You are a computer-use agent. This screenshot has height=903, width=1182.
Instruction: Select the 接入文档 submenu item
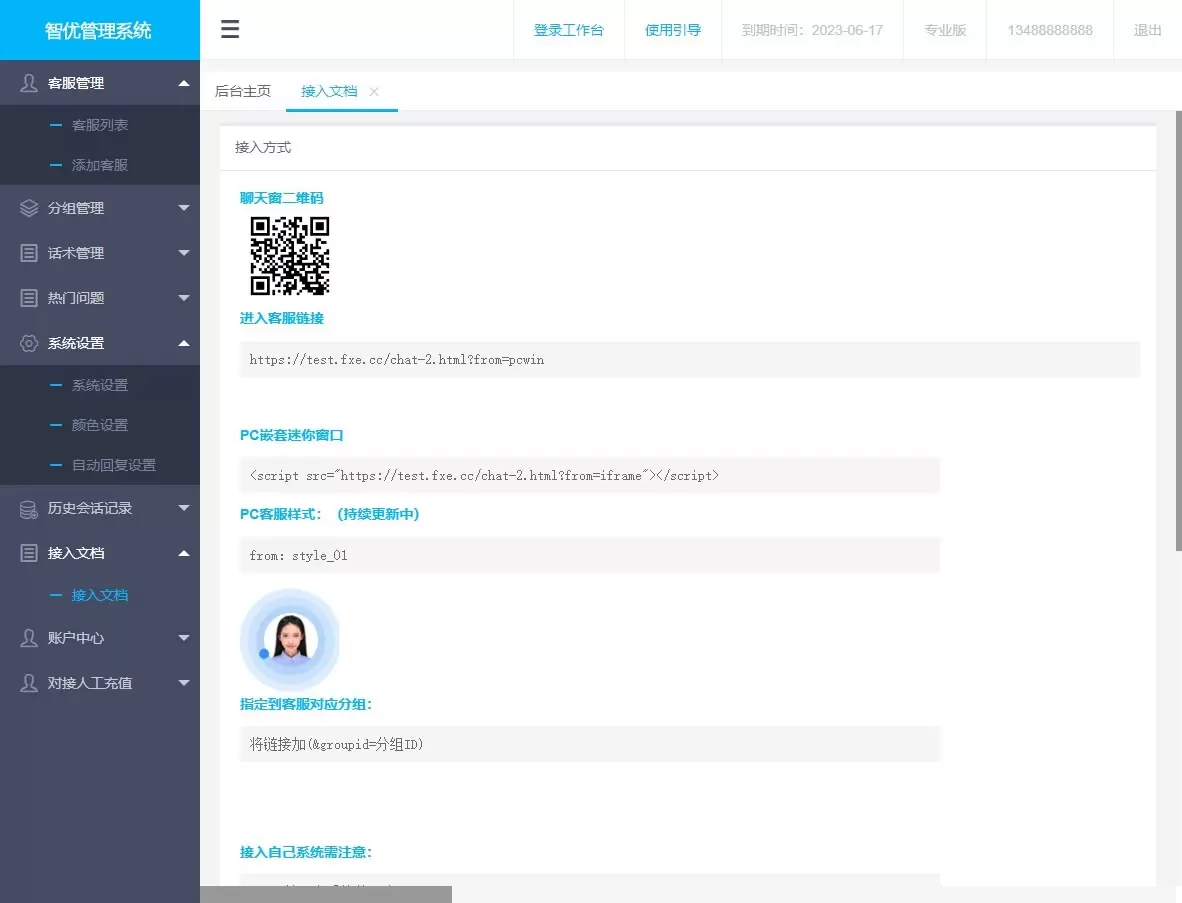click(100, 595)
